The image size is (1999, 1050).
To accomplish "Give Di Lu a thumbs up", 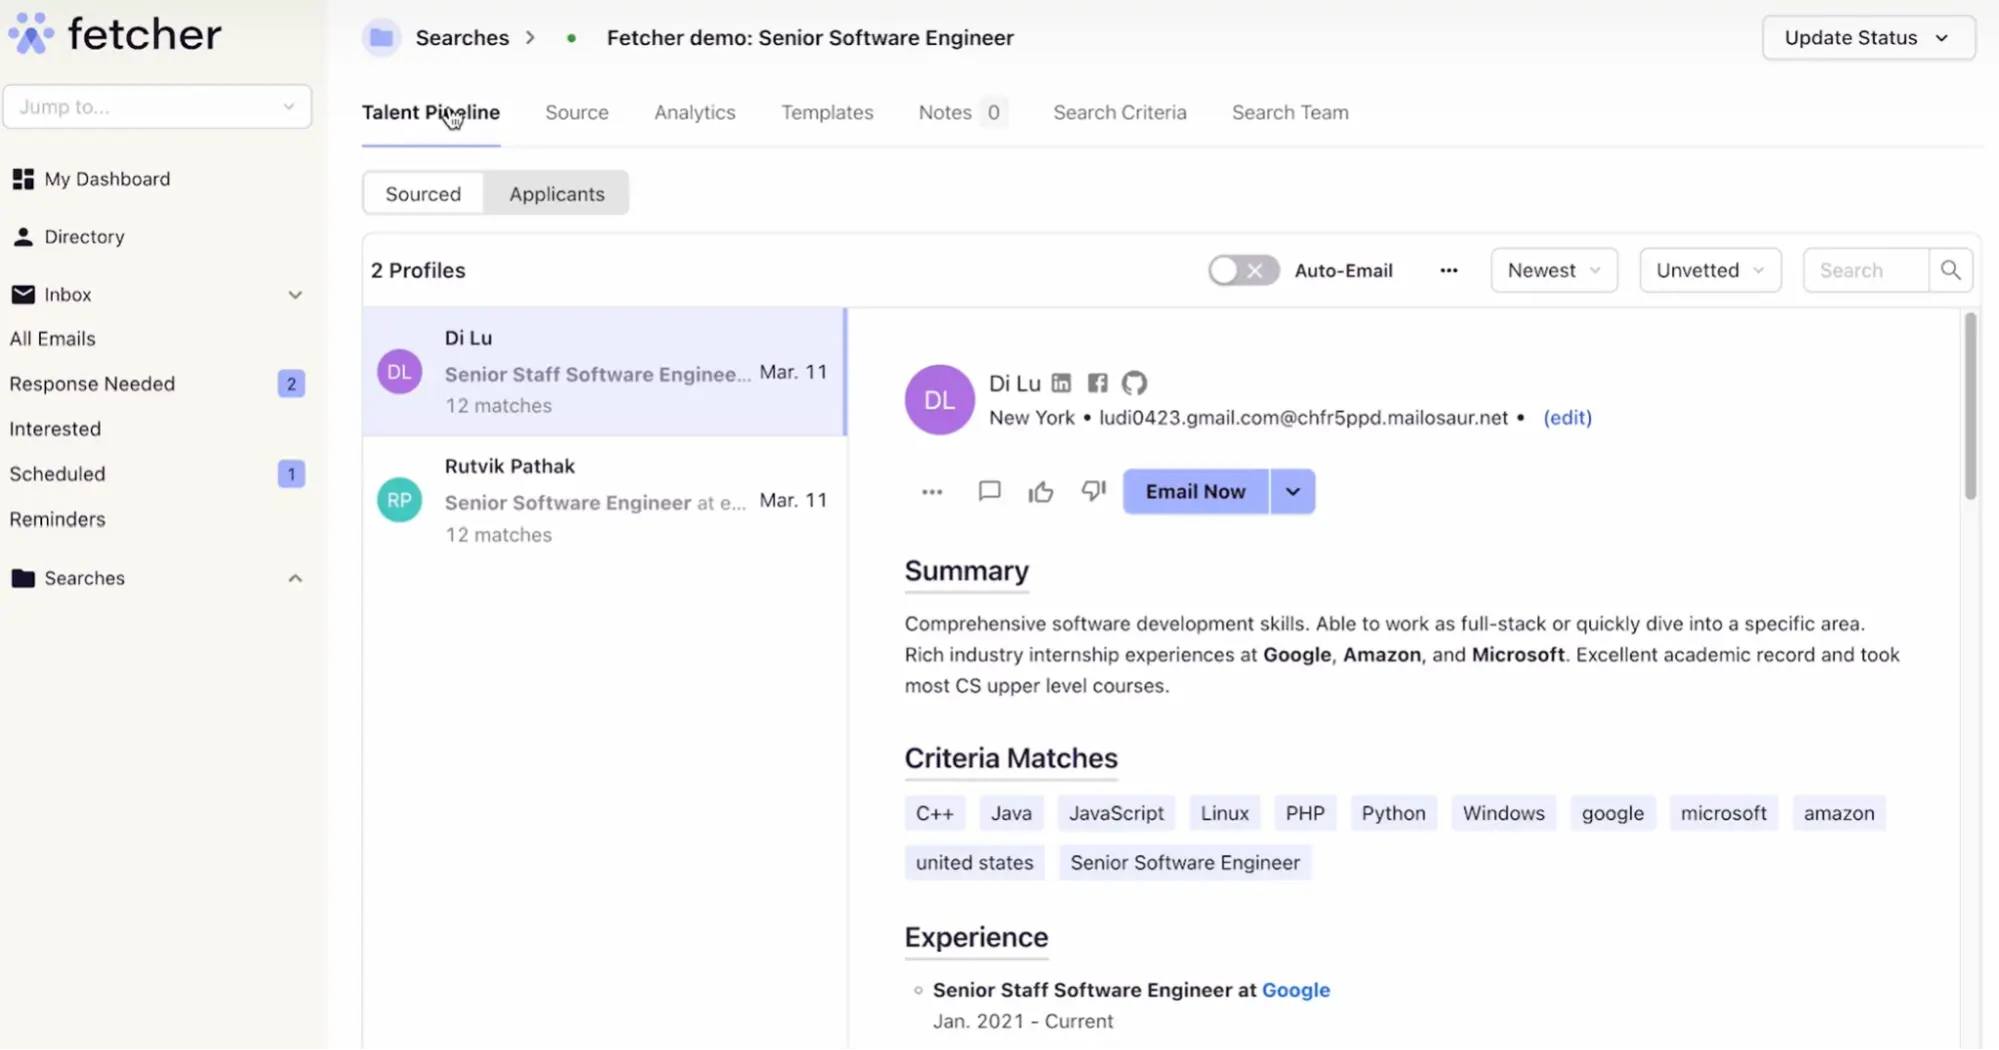I will 1041,491.
